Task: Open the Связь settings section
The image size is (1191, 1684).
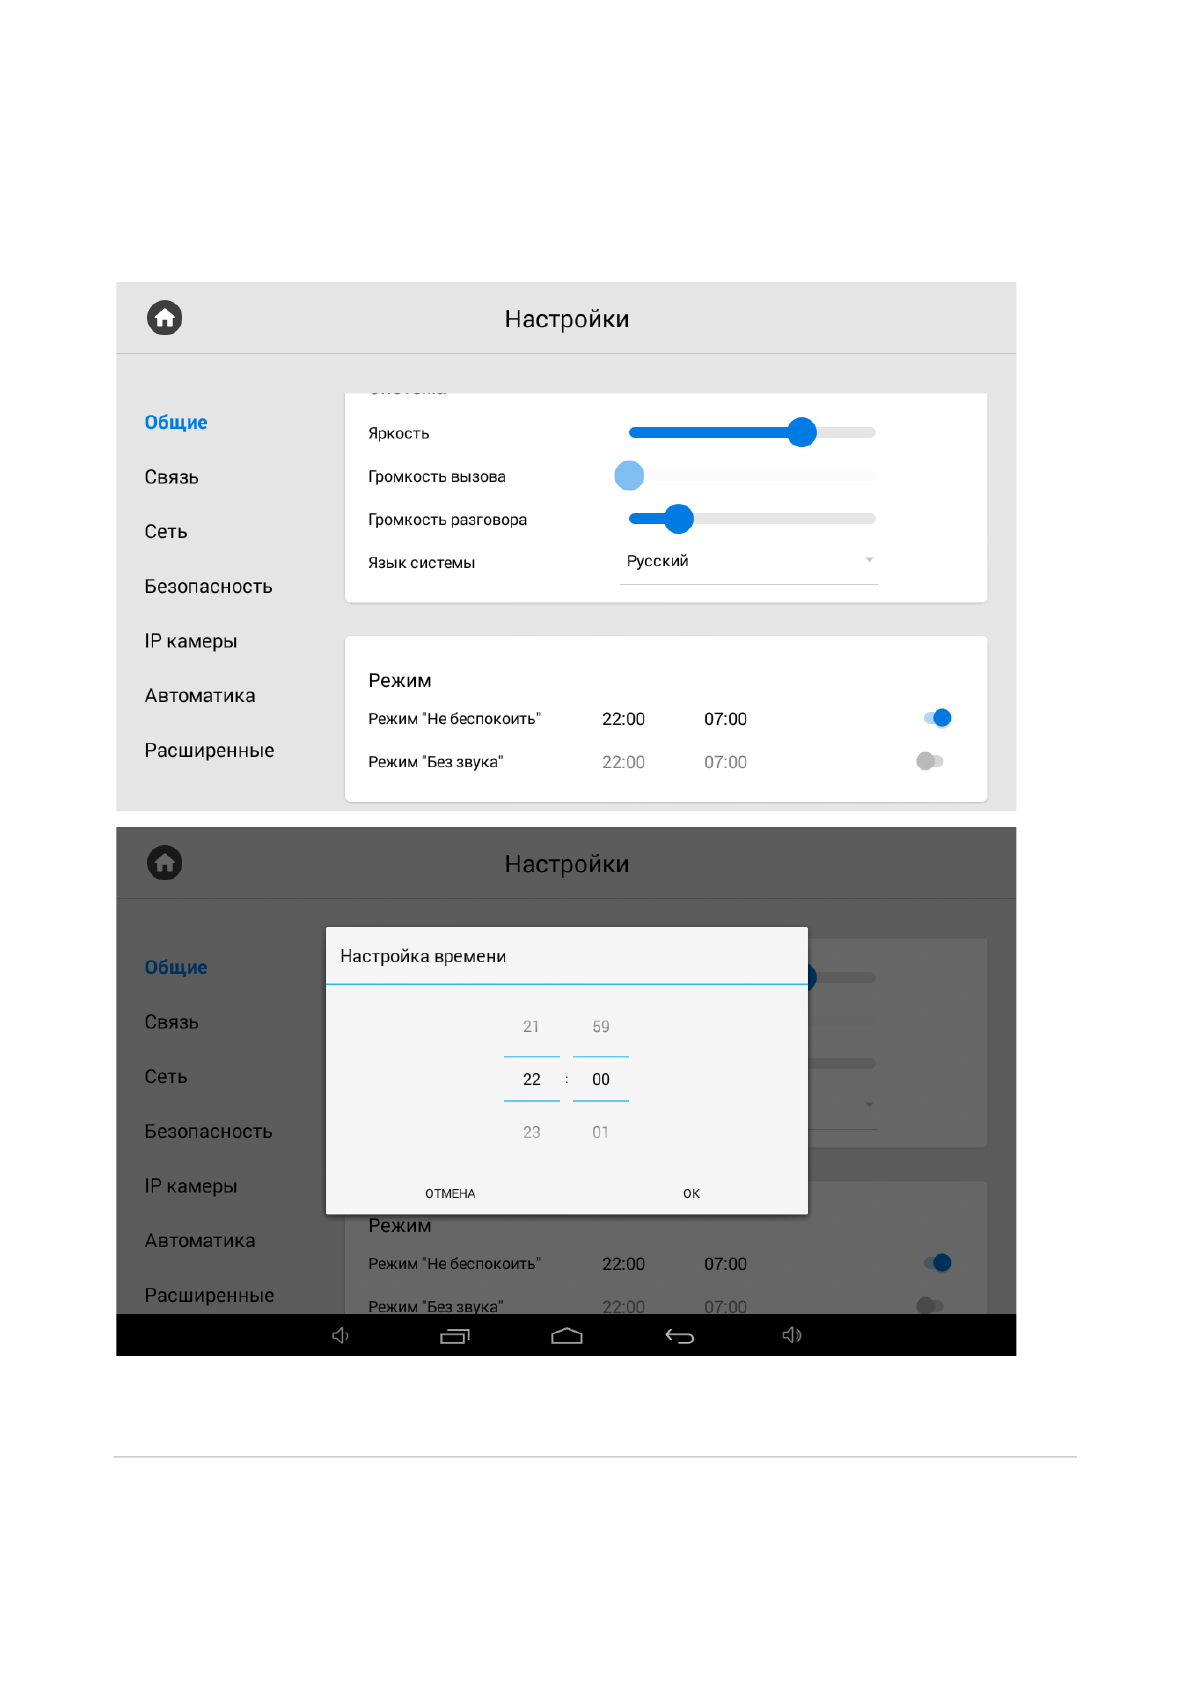Action: 172,477
